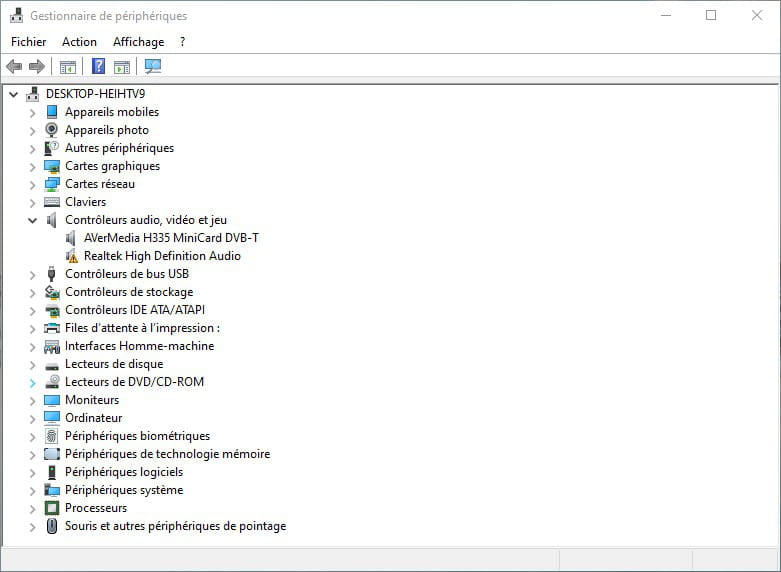
Task: Select Périphériques logiciels label
Action: 124,472
